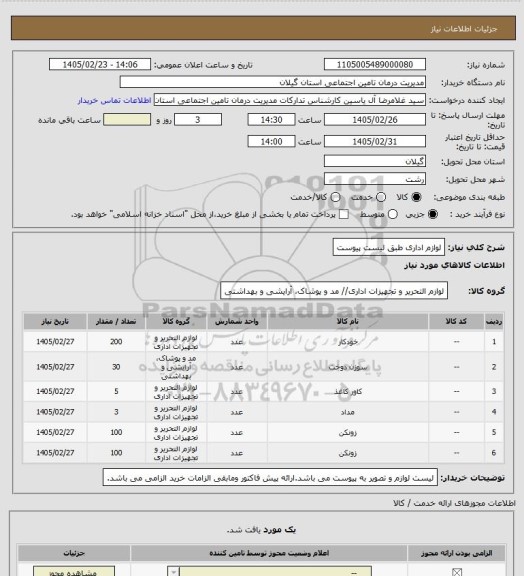Click the validity time field 14:00
Screen dimensions: 524x576
(272, 141)
